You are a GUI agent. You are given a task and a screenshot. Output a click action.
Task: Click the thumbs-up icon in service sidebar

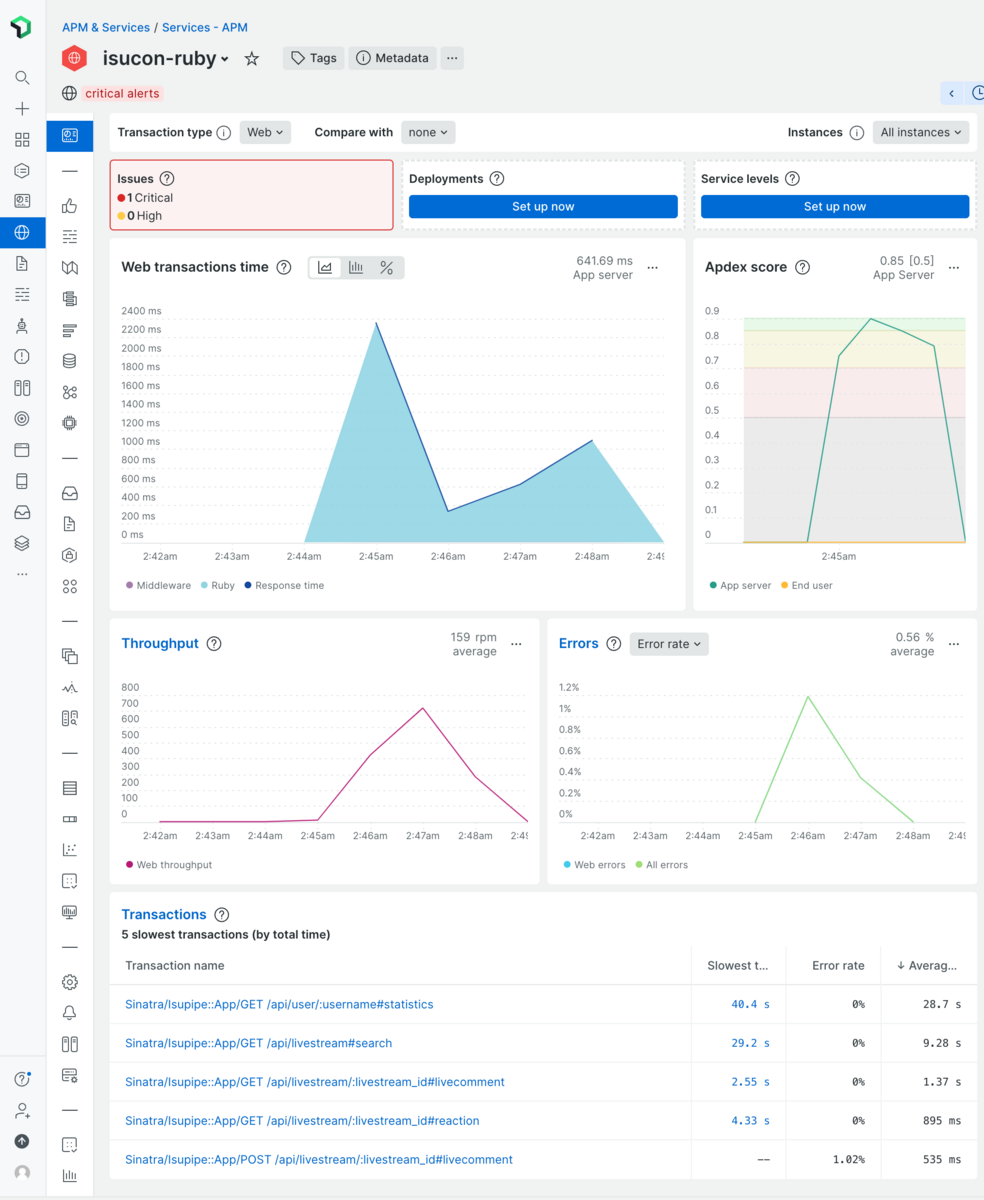[70, 206]
